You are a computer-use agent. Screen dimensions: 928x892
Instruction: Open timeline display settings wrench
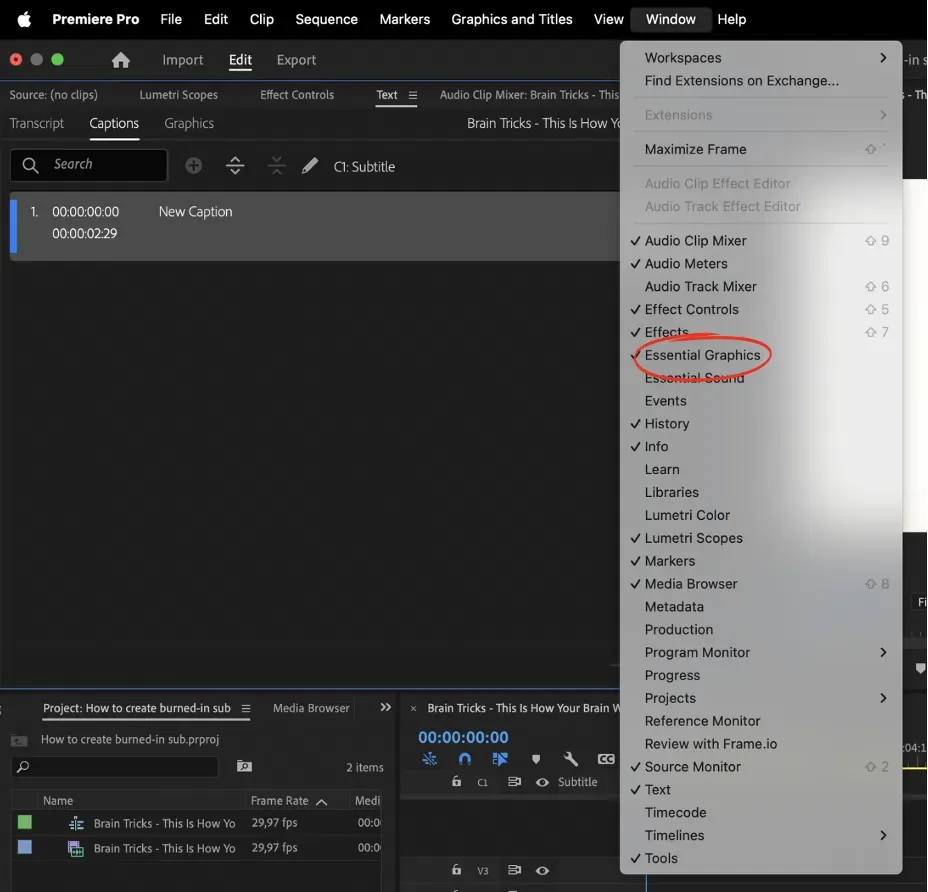(x=571, y=759)
